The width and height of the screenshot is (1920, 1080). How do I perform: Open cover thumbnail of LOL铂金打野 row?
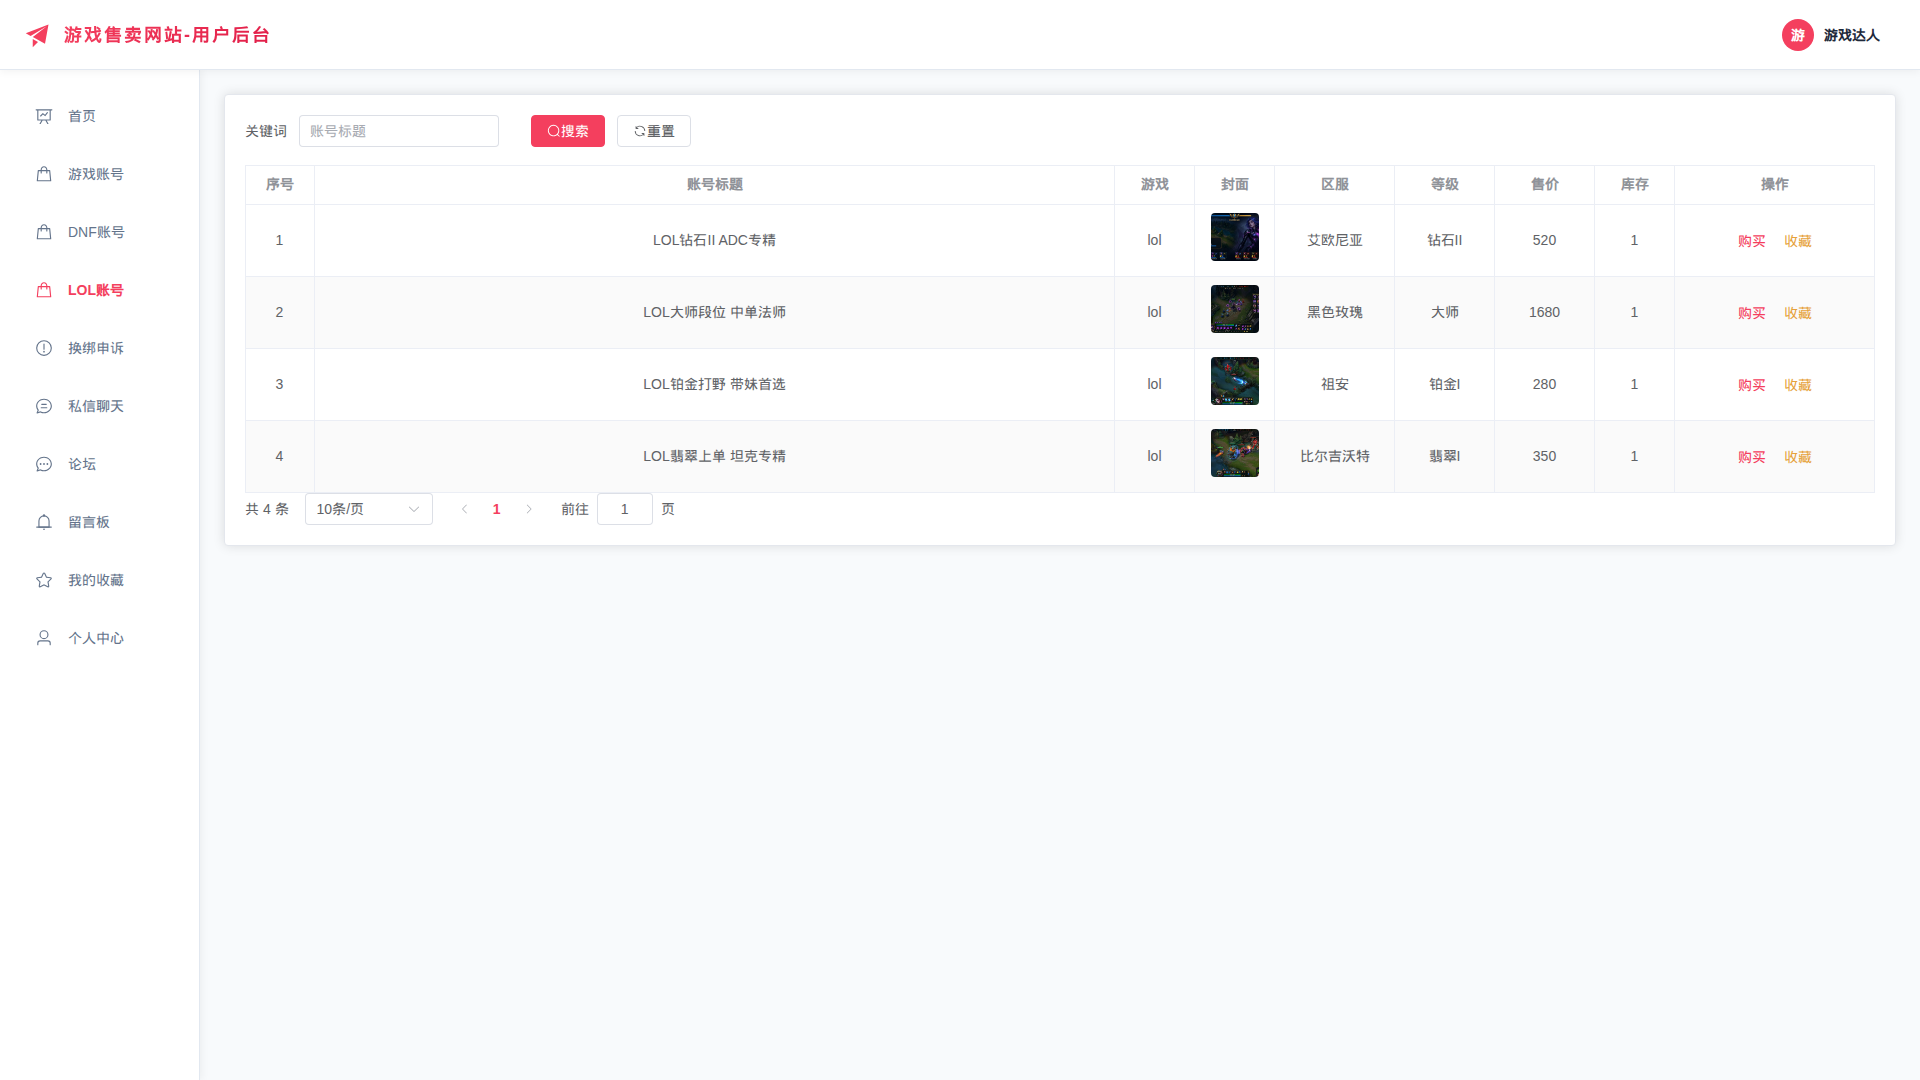(1234, 381)
